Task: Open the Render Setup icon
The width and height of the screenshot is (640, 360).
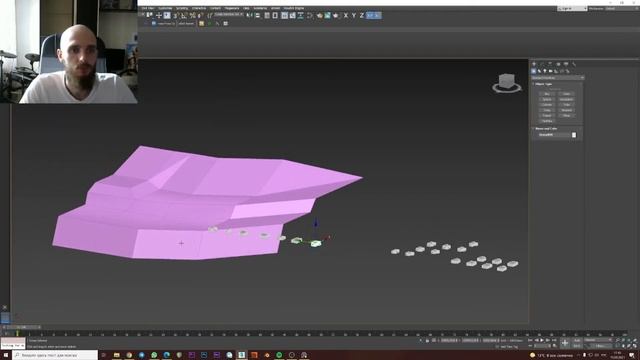Action: pos(320,16)
